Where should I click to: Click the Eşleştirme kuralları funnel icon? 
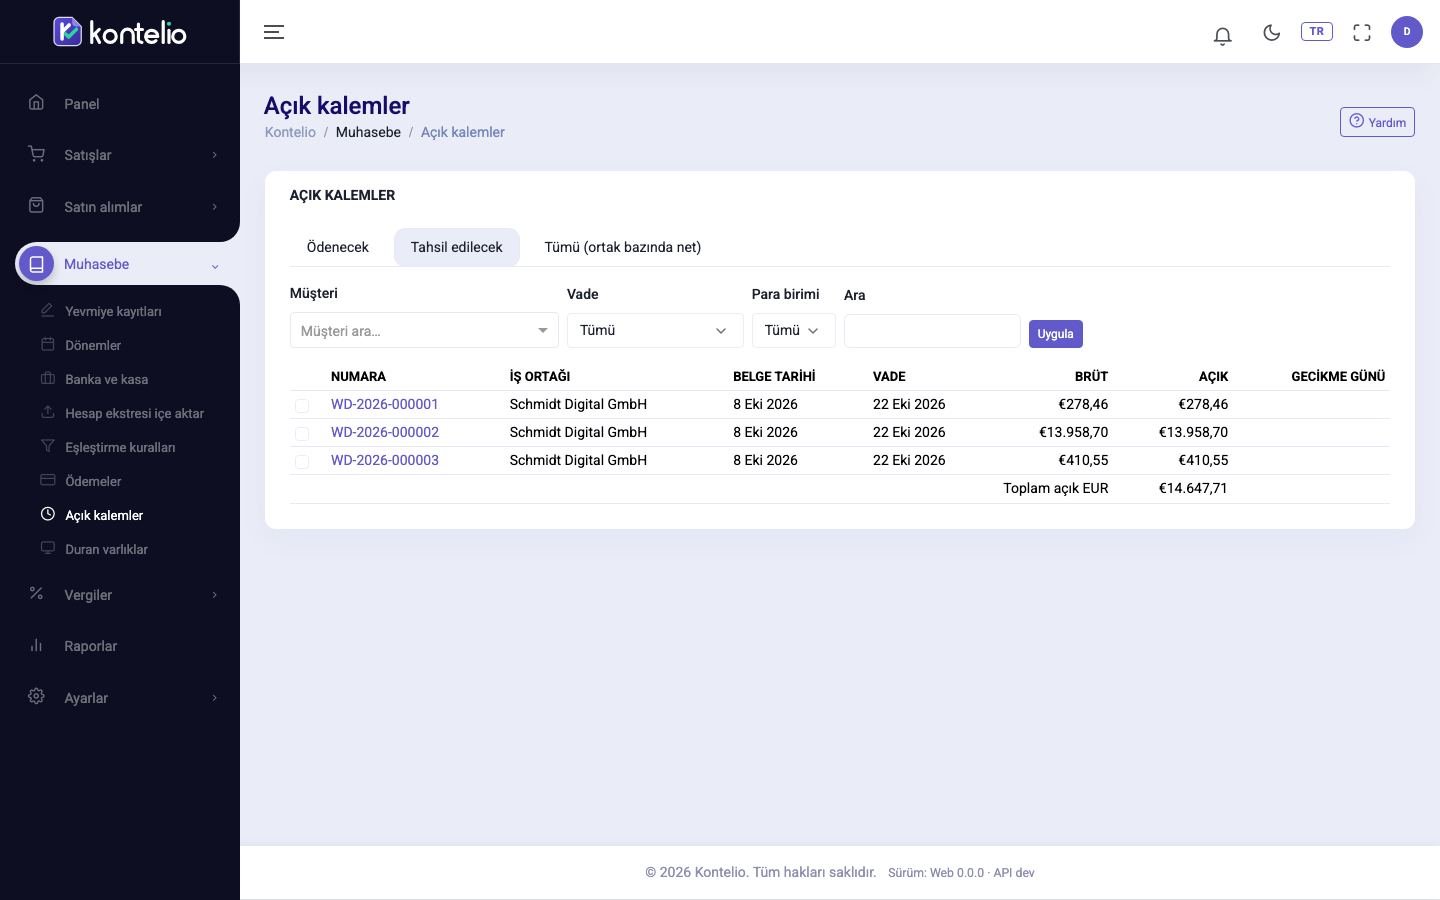tap(48, 446)
